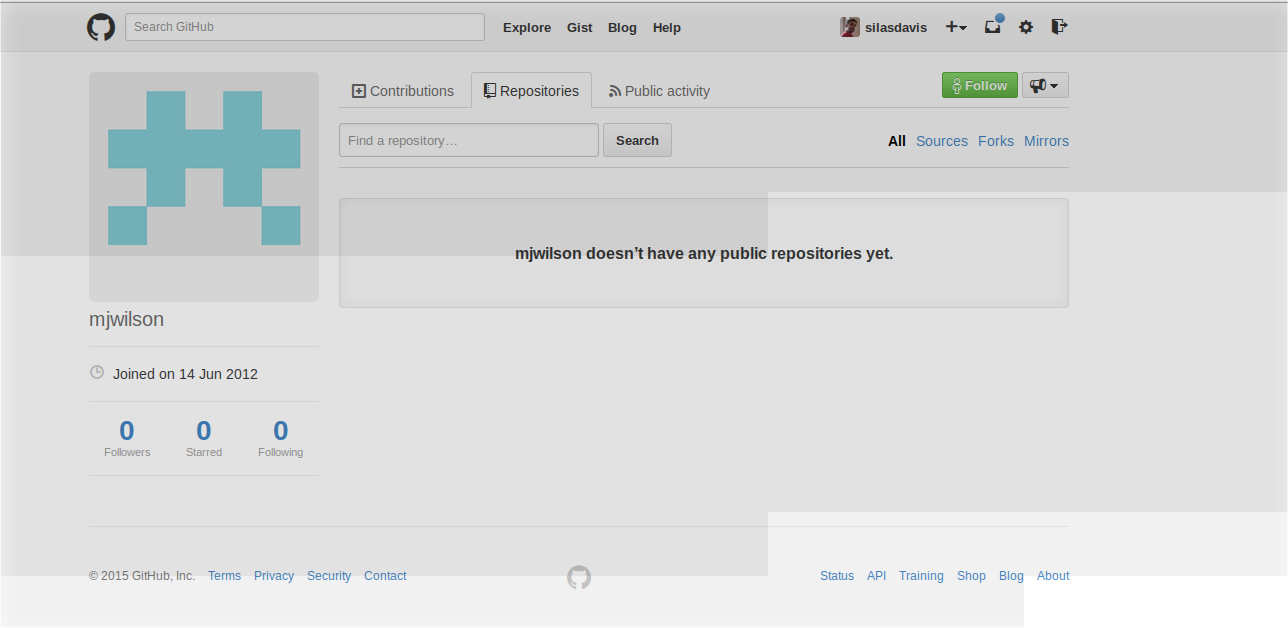The height and width of the screenshot is (628, 1288).
Task: Switch to the Contributions tab
Action: 403,91
